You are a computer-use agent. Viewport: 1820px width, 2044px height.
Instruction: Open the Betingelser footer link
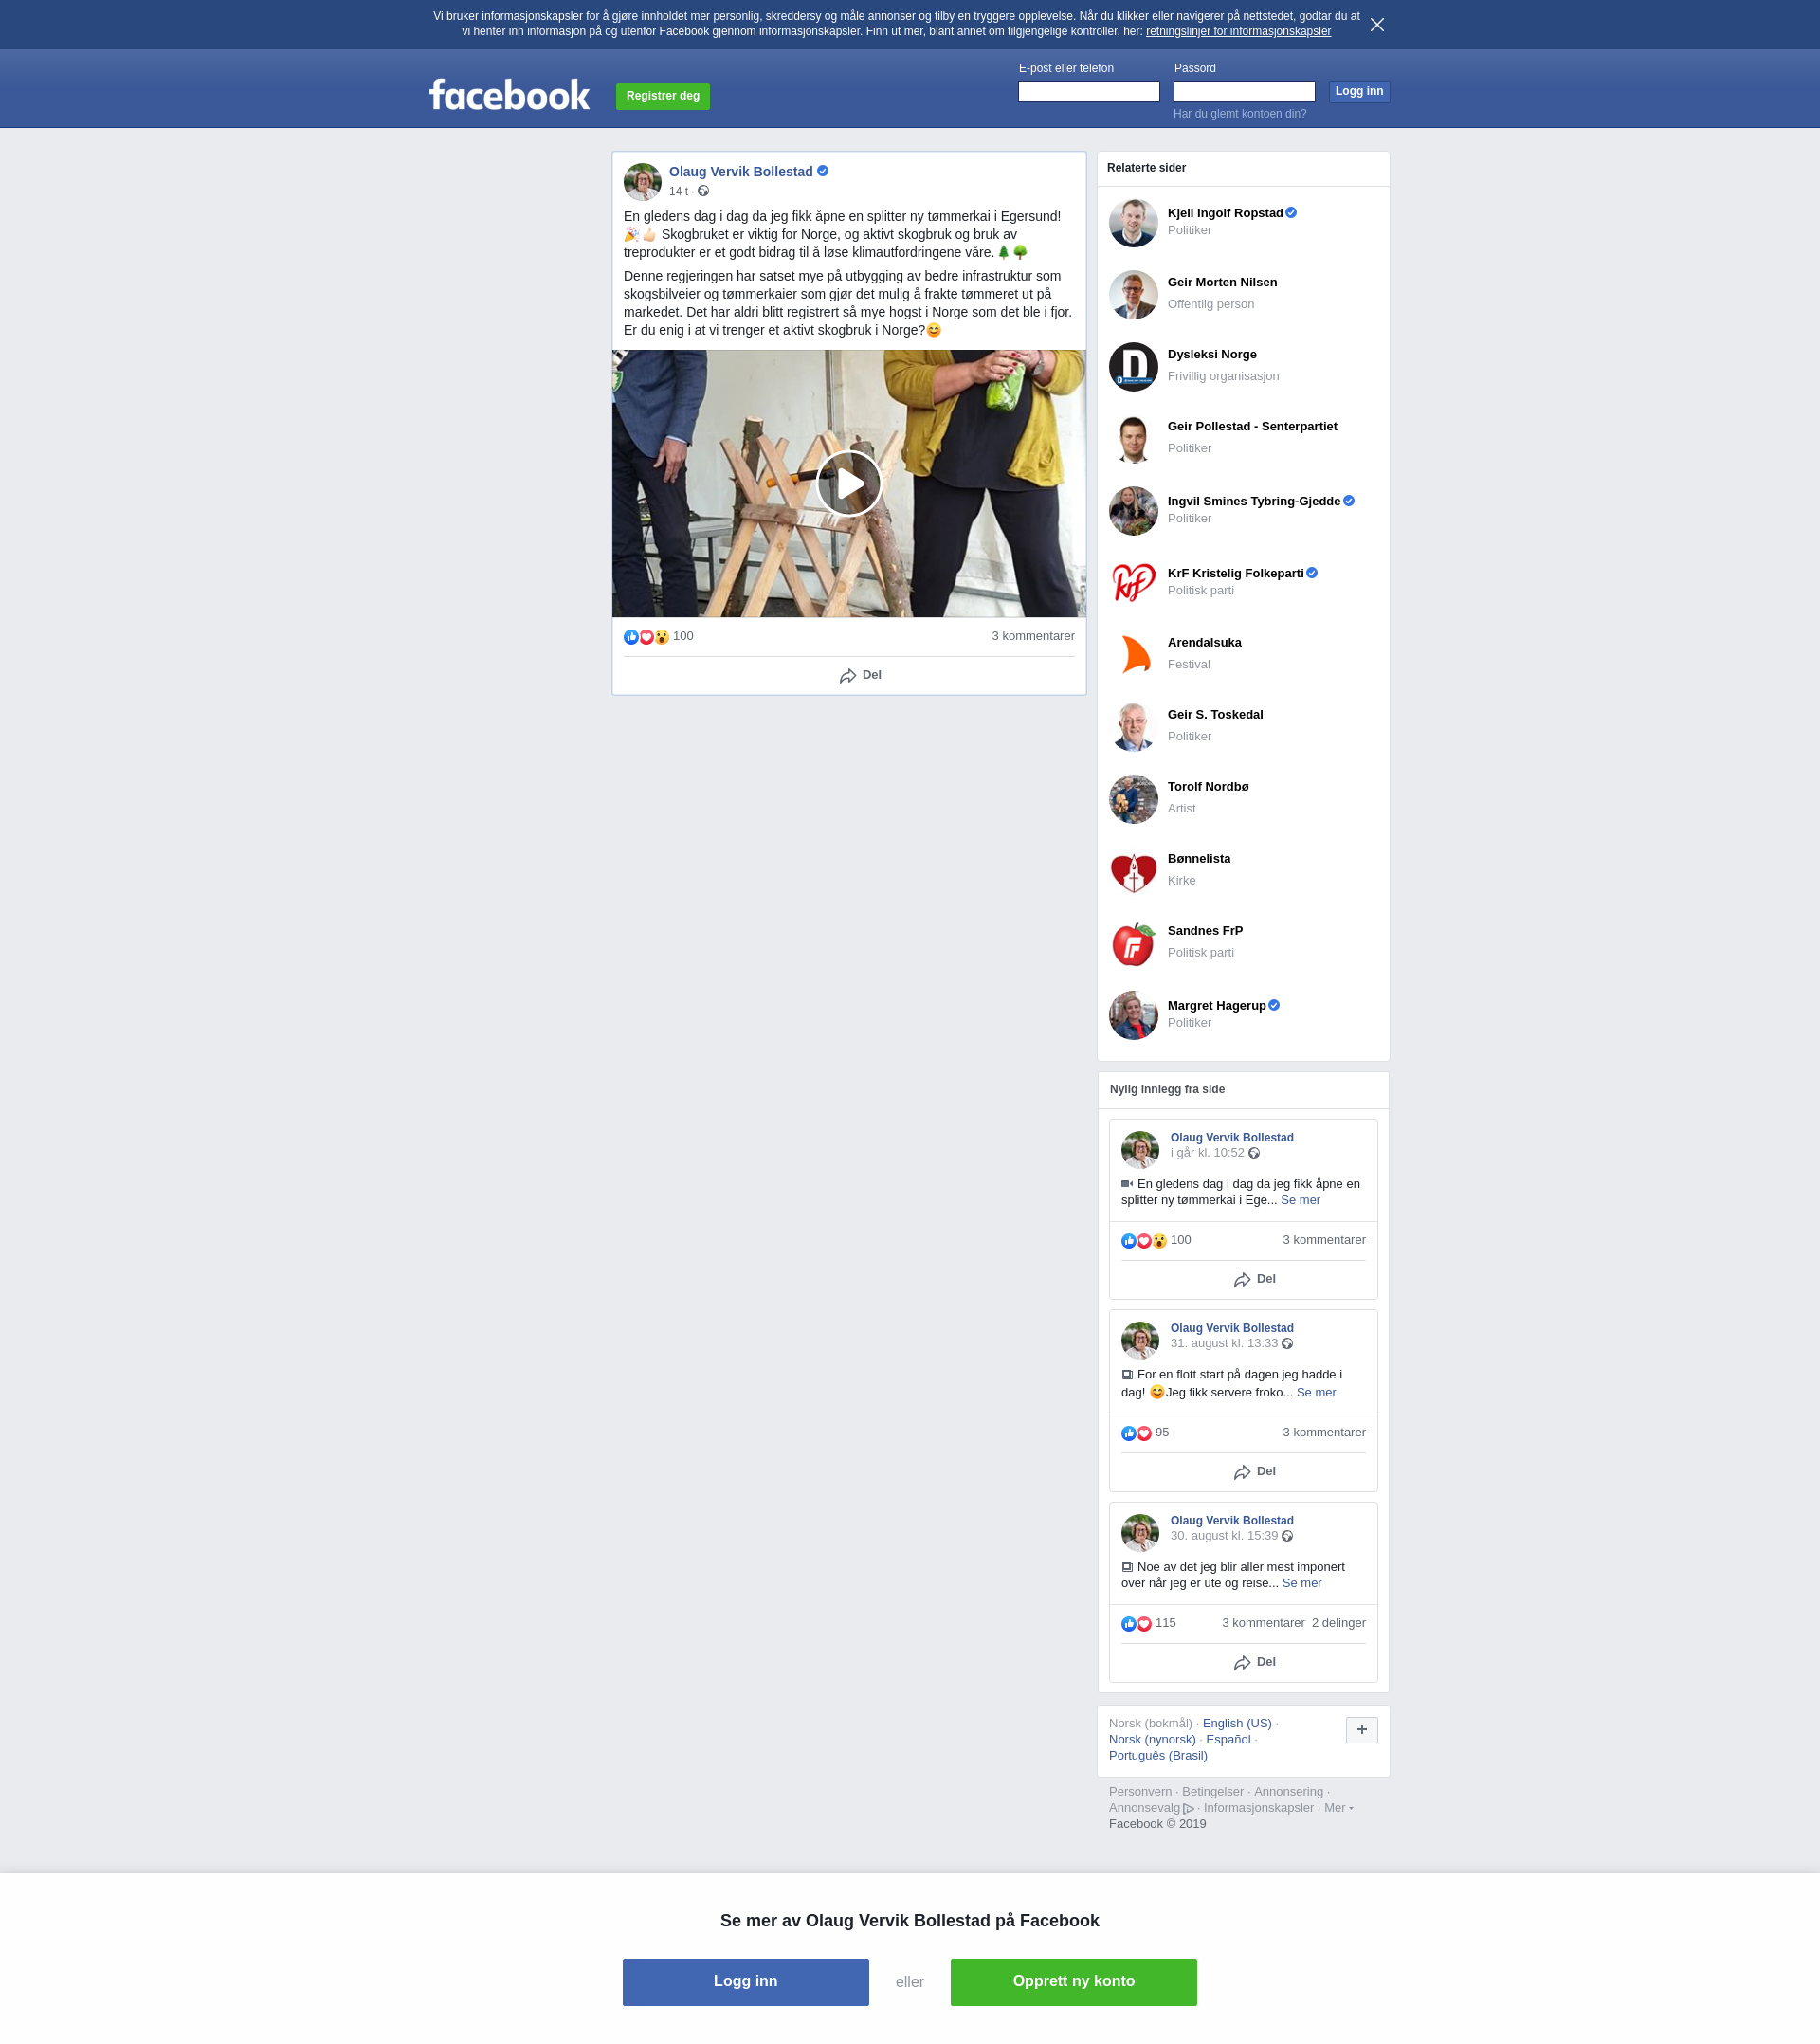(x=1212, y=1792)
